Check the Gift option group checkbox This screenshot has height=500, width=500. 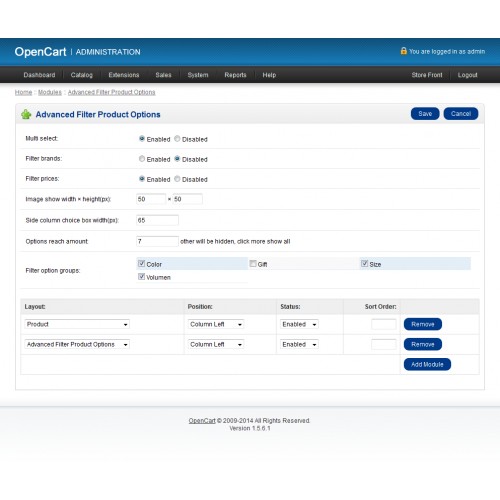point(253,264)
